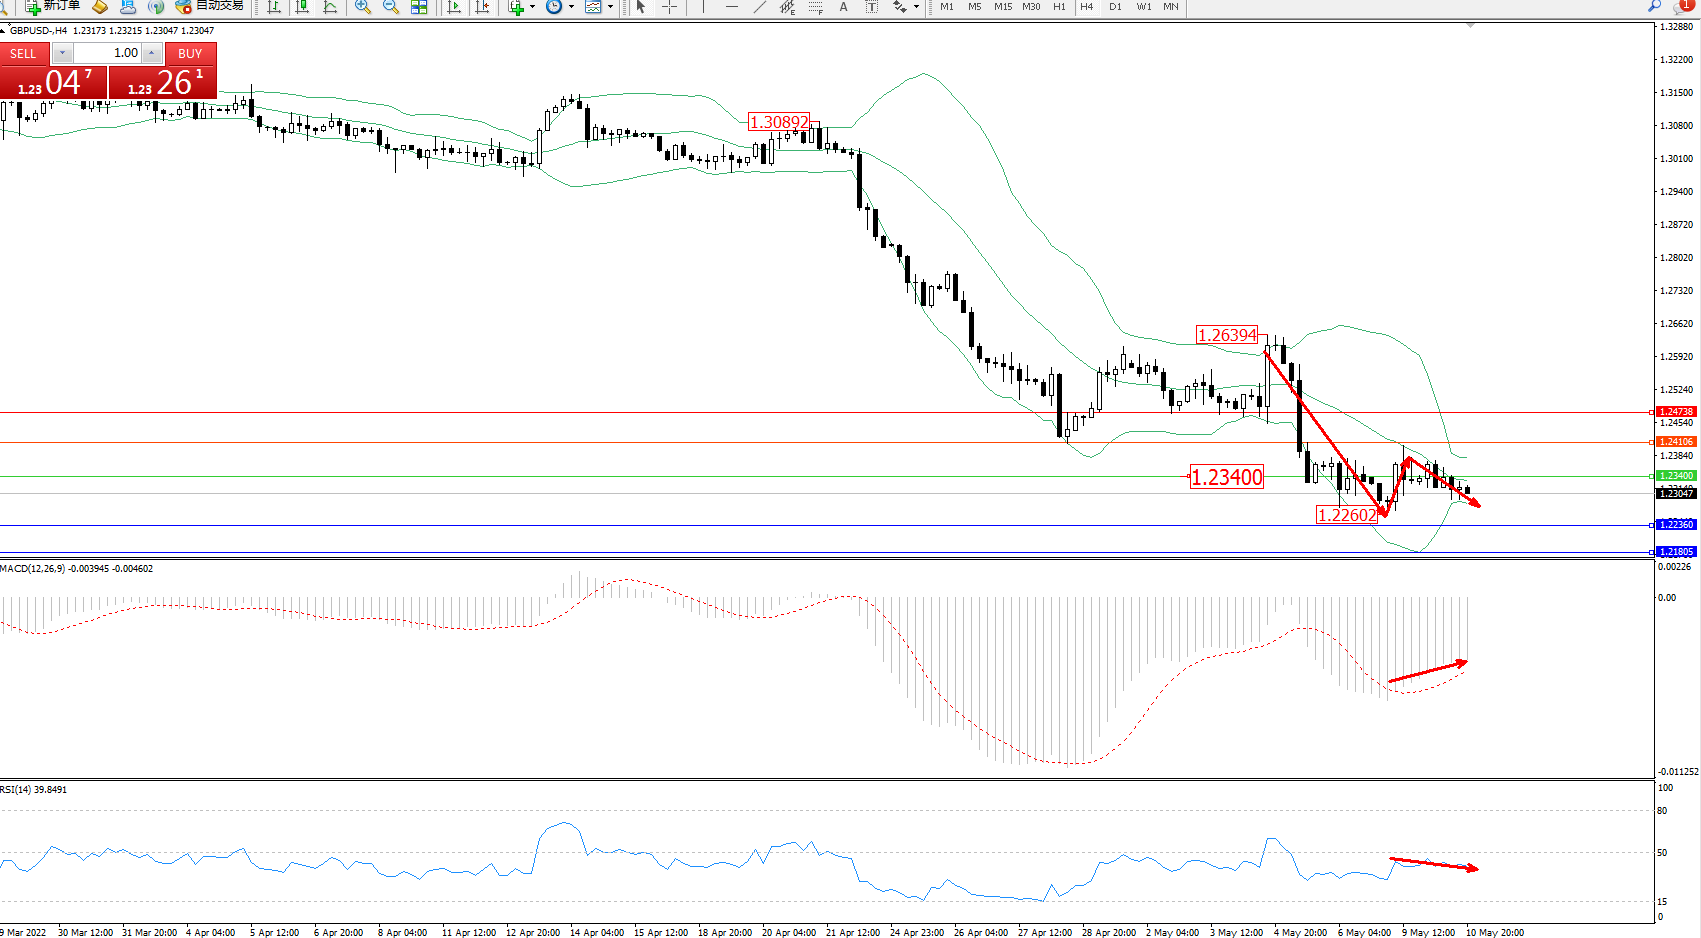Click the zoom in magnifier icon

[x=363, y=7]
